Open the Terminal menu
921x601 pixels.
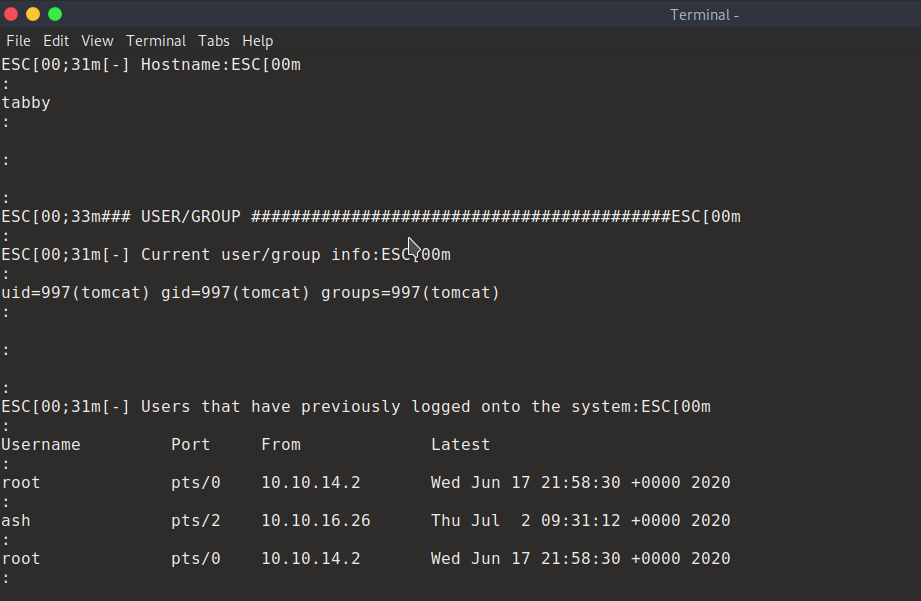click(x=156, y=41)
